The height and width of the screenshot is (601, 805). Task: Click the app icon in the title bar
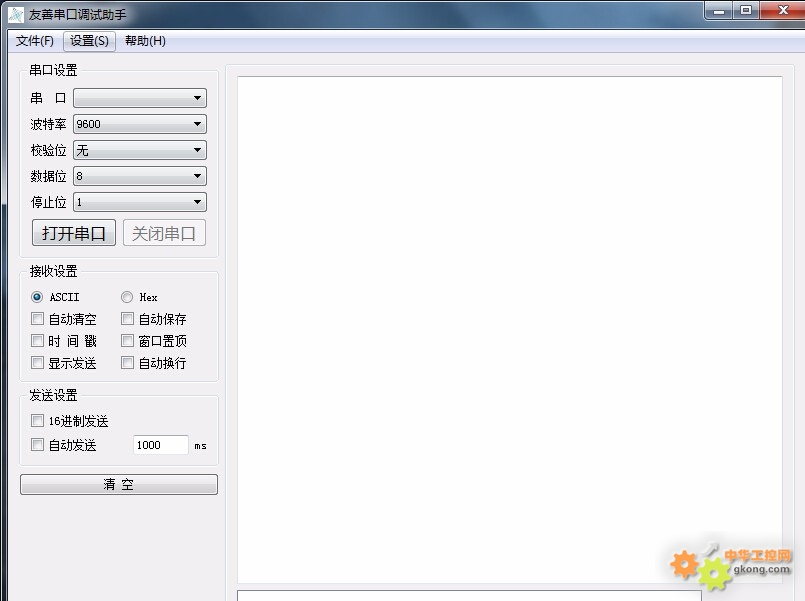(16, 15)
